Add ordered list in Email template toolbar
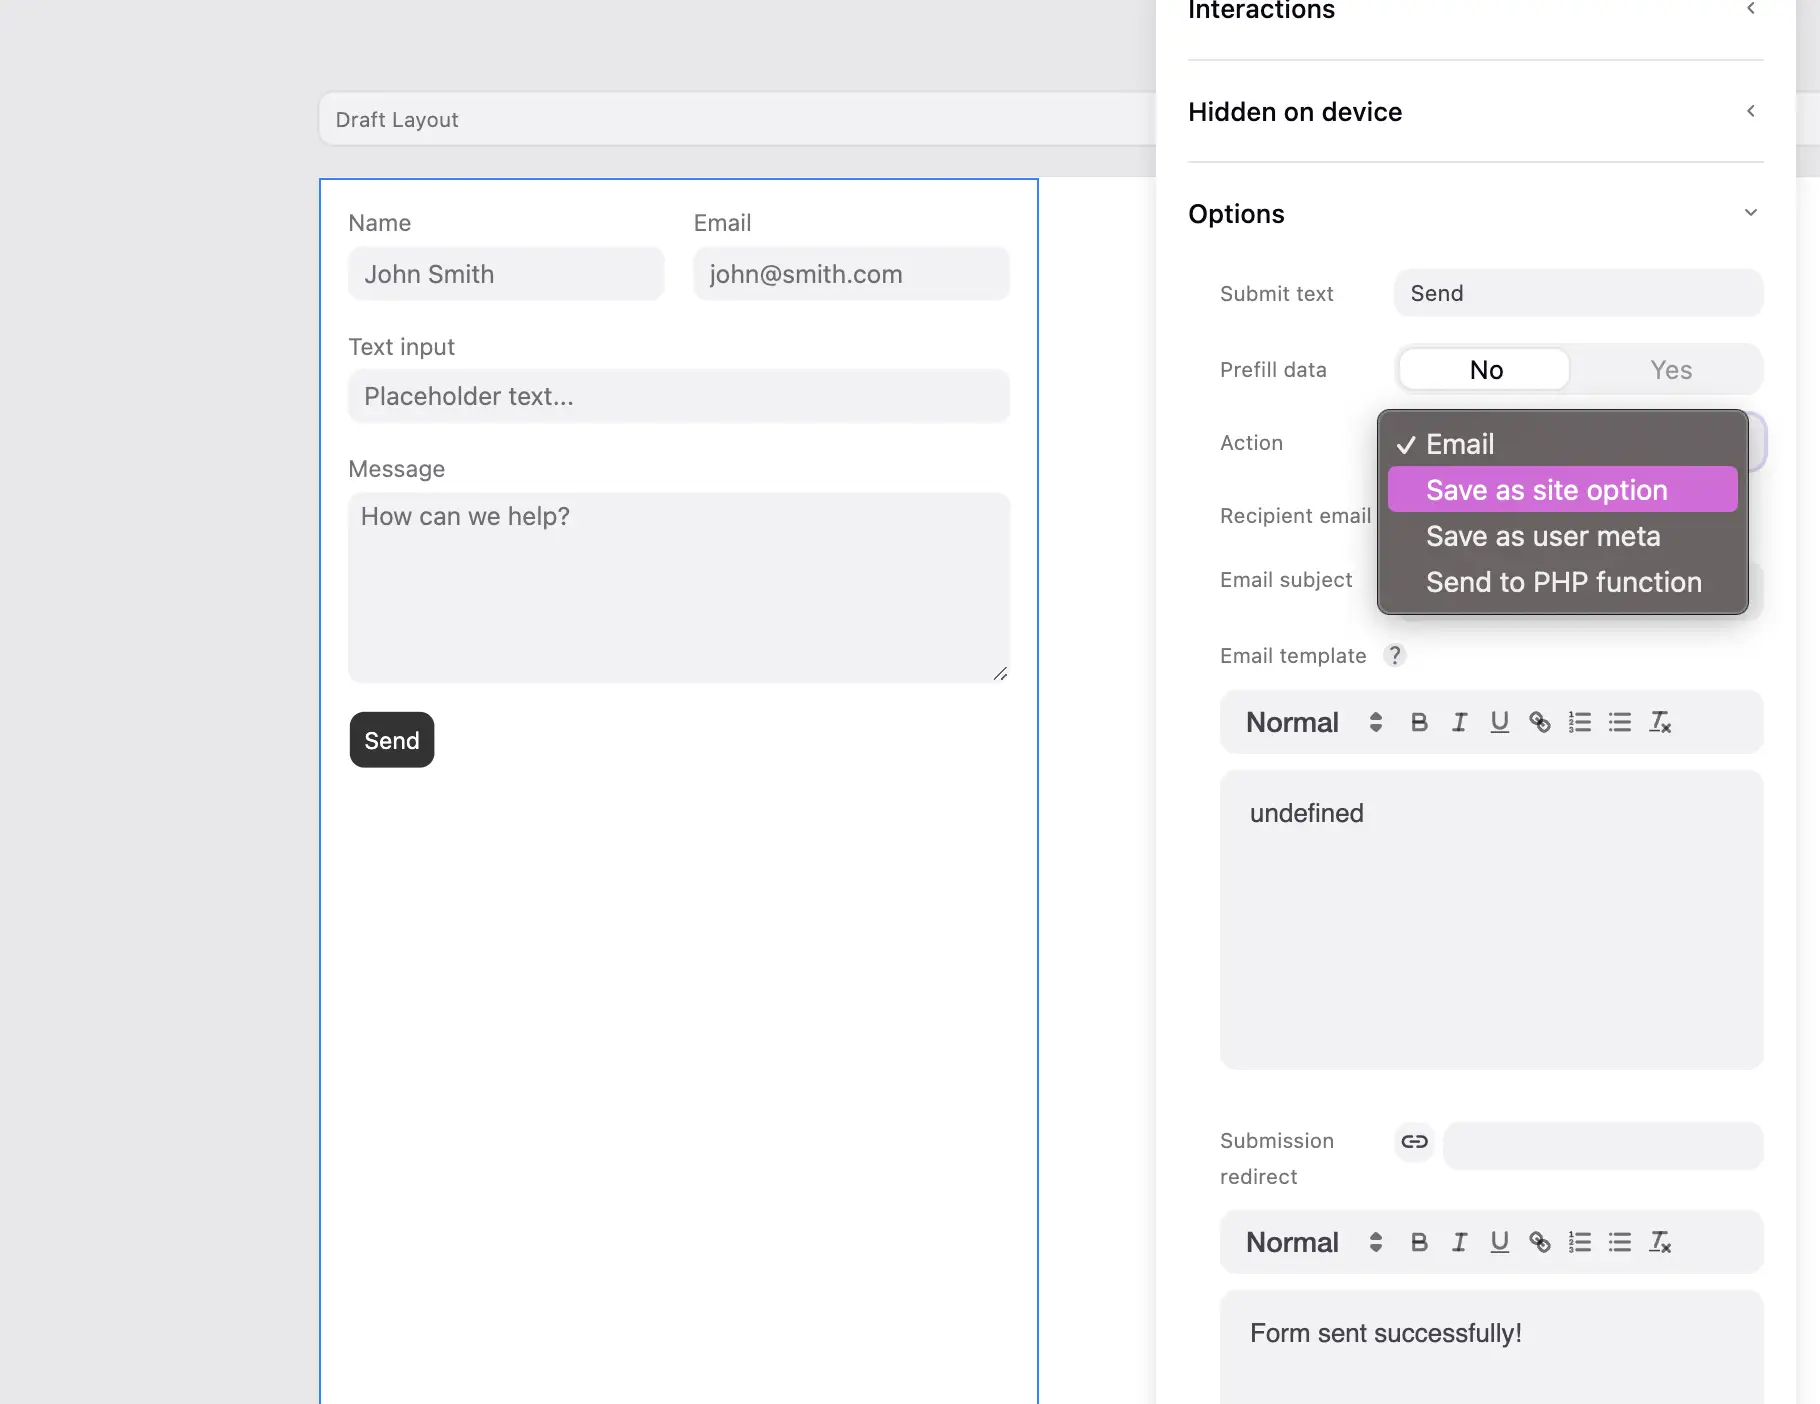The image size is (1820, 1404). 1580,722
